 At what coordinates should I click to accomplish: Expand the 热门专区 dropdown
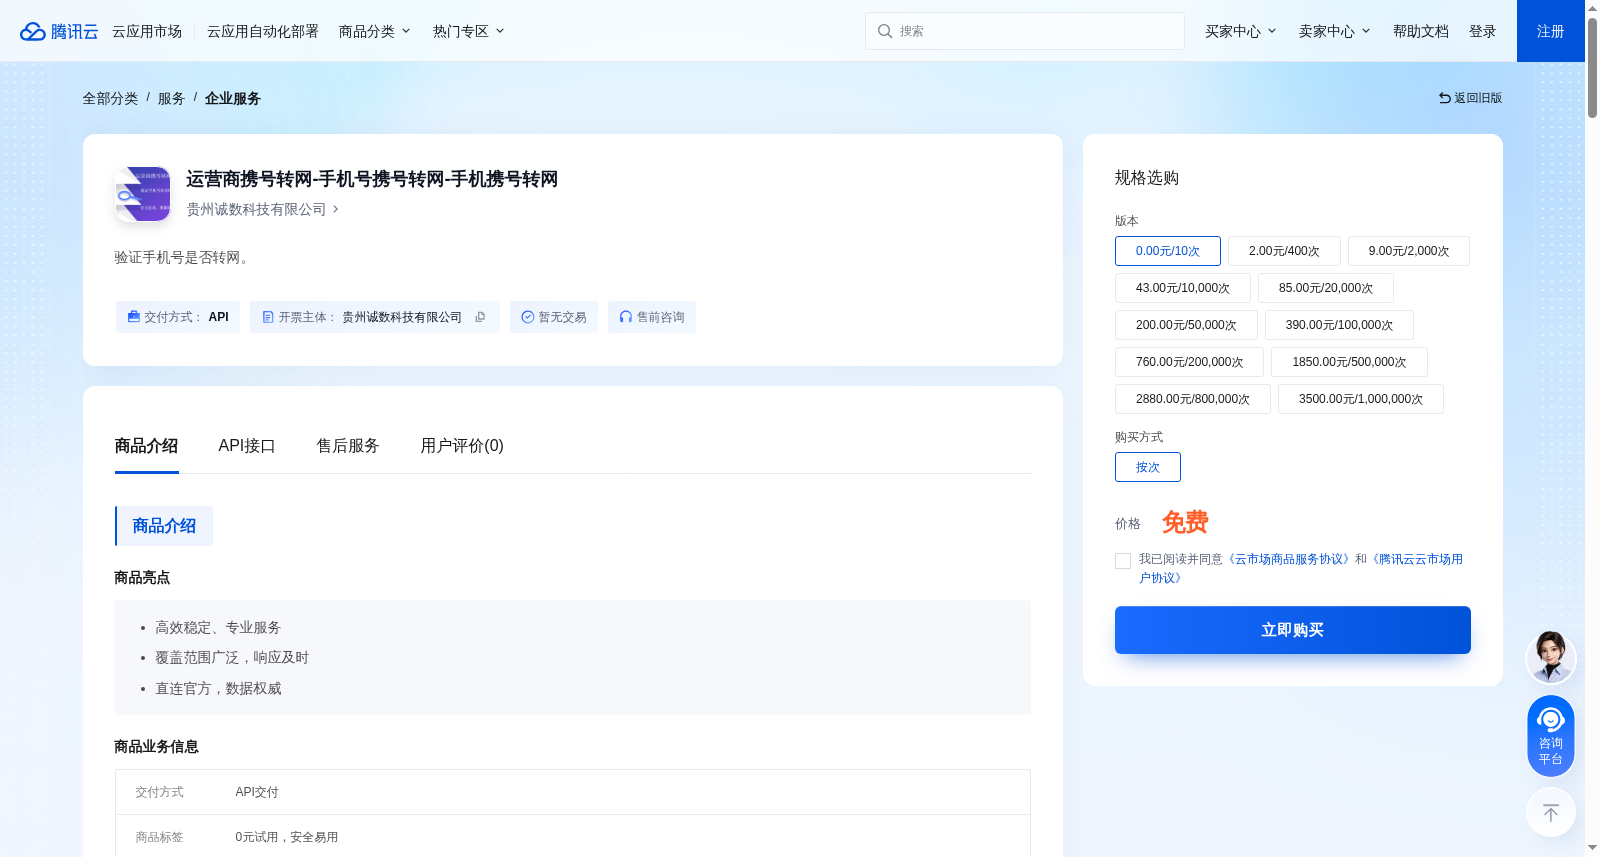(x=469, y=31)
